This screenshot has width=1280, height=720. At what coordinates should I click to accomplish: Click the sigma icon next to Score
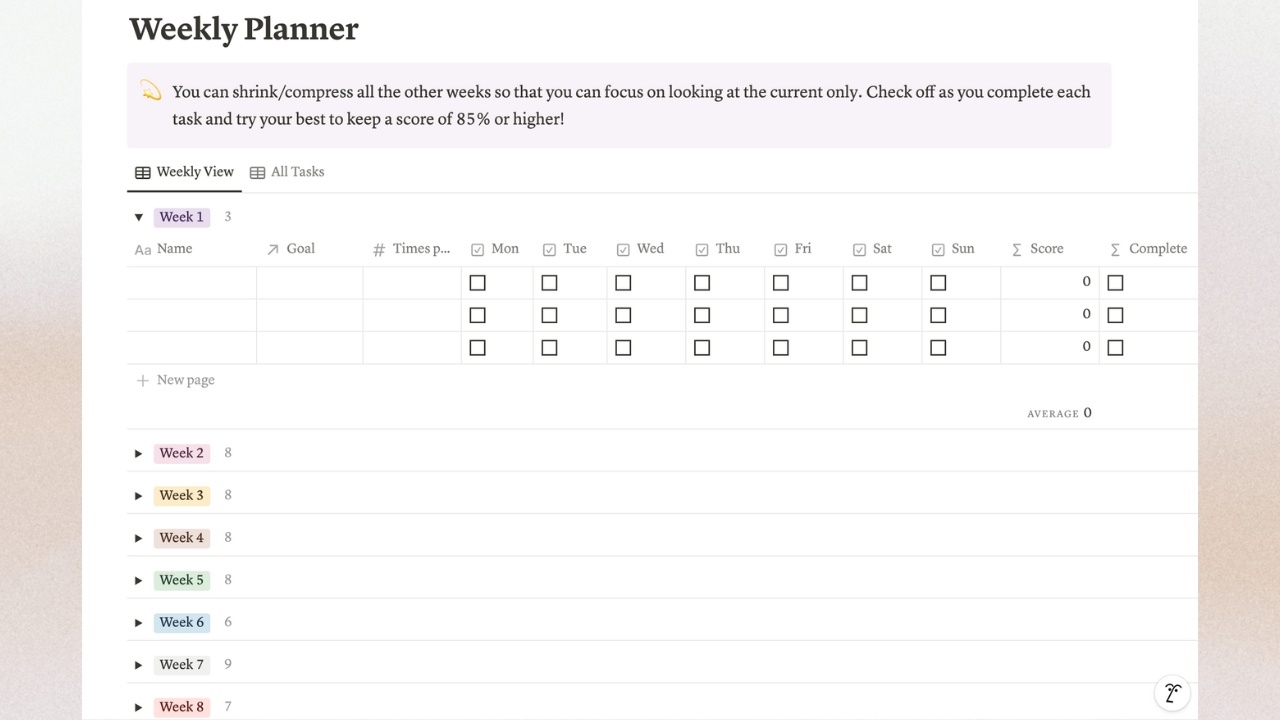point(1017,249)
